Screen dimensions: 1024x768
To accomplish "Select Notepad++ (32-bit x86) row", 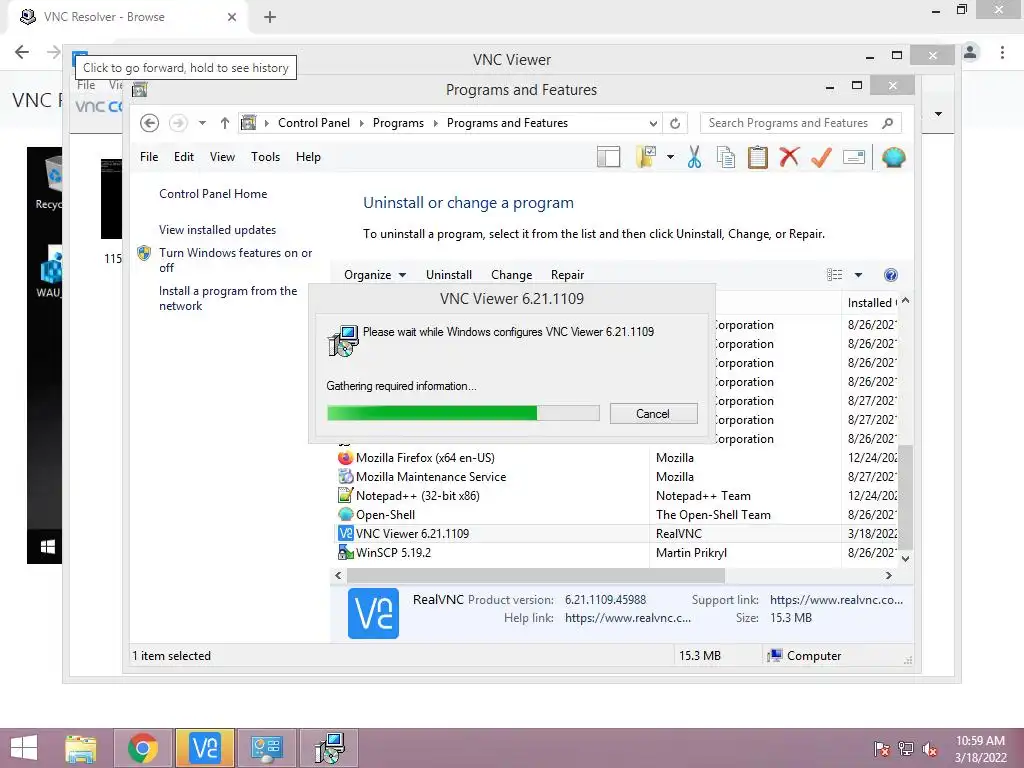I will pyautogui.click(x=616, y=496).
